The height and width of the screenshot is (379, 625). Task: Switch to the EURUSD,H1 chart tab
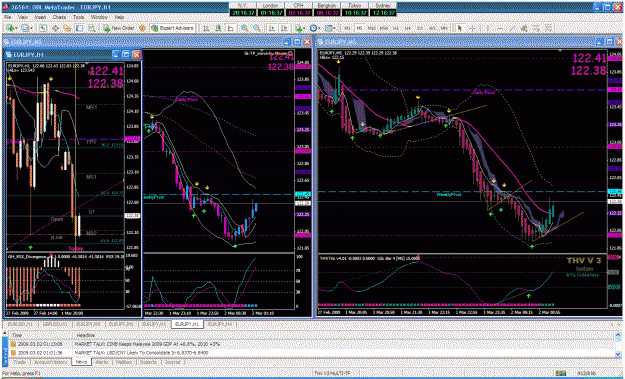pos(20,324)
